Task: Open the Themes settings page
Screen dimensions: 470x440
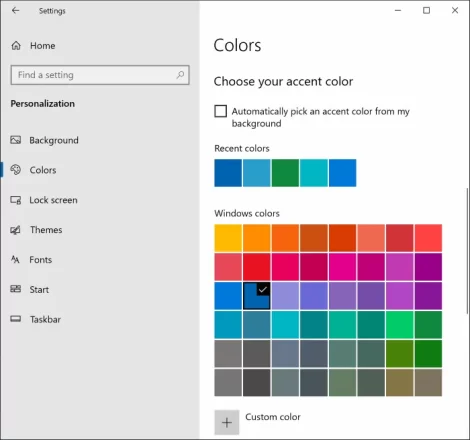Action: click(x=46, y=230)
